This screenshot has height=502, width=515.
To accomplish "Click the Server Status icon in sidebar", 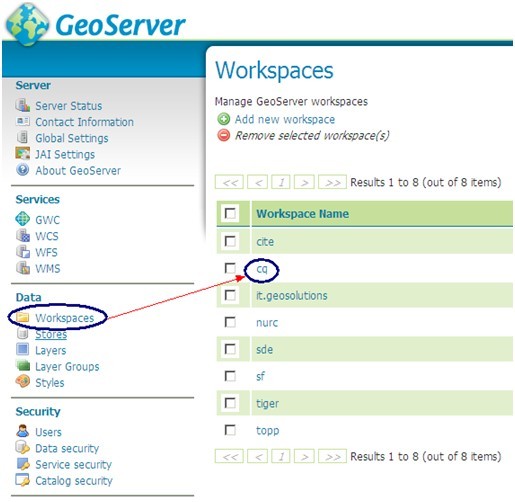I will 23,105.
